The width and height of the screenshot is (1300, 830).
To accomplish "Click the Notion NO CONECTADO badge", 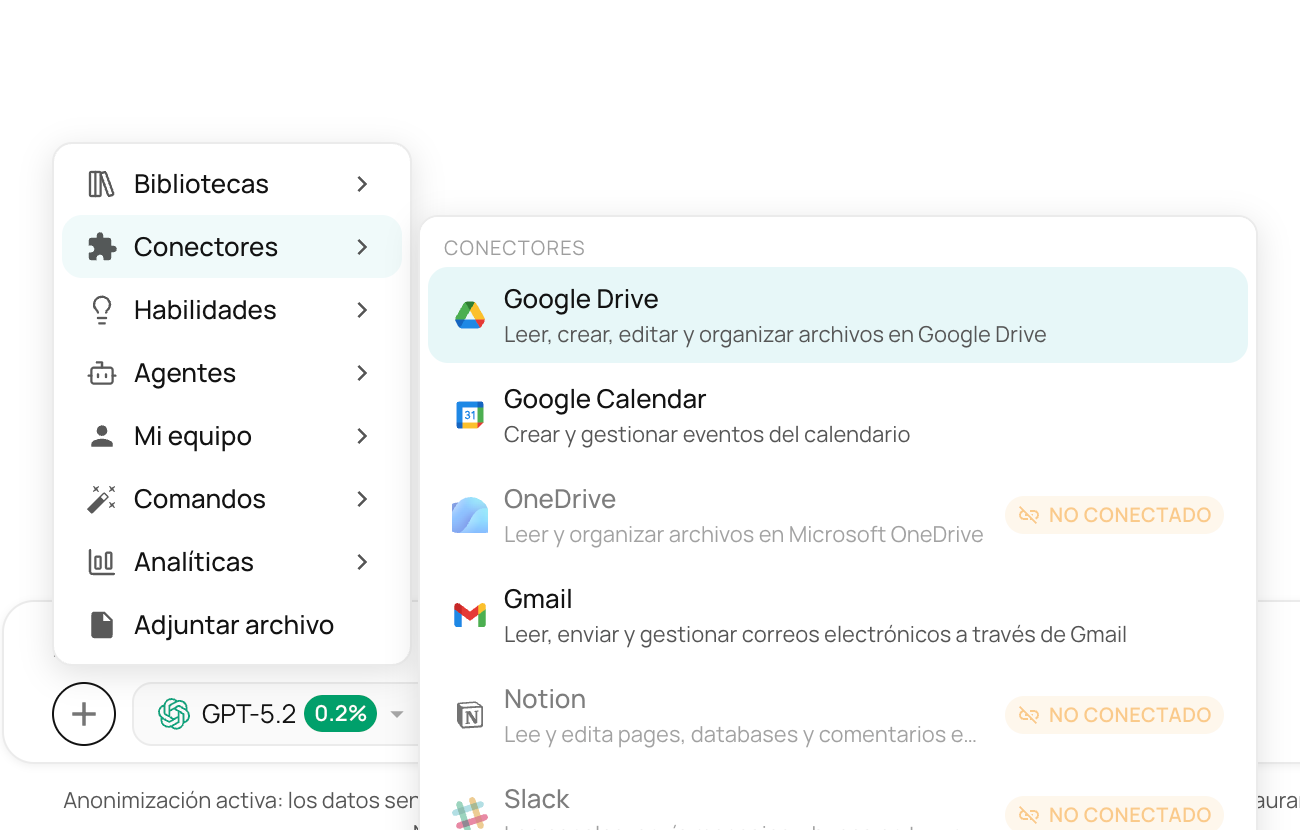I will pos(1114,715).
